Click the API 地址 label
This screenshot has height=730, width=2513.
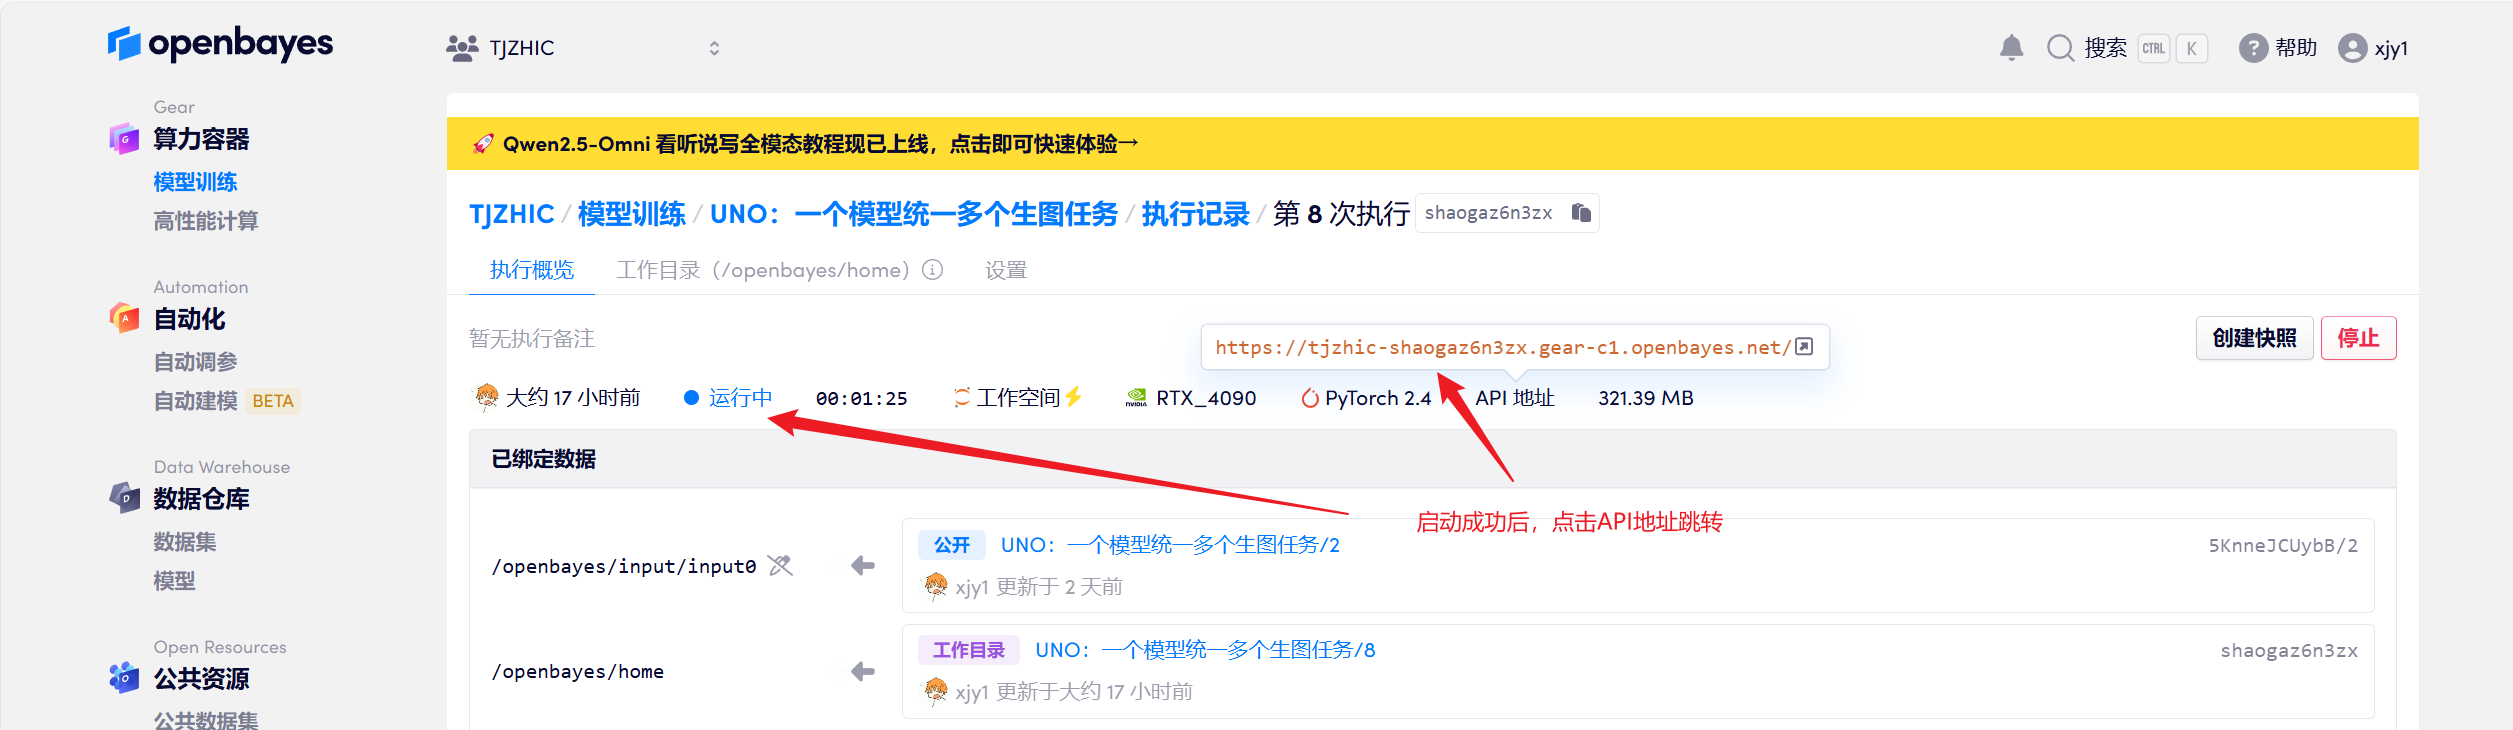1515,398
